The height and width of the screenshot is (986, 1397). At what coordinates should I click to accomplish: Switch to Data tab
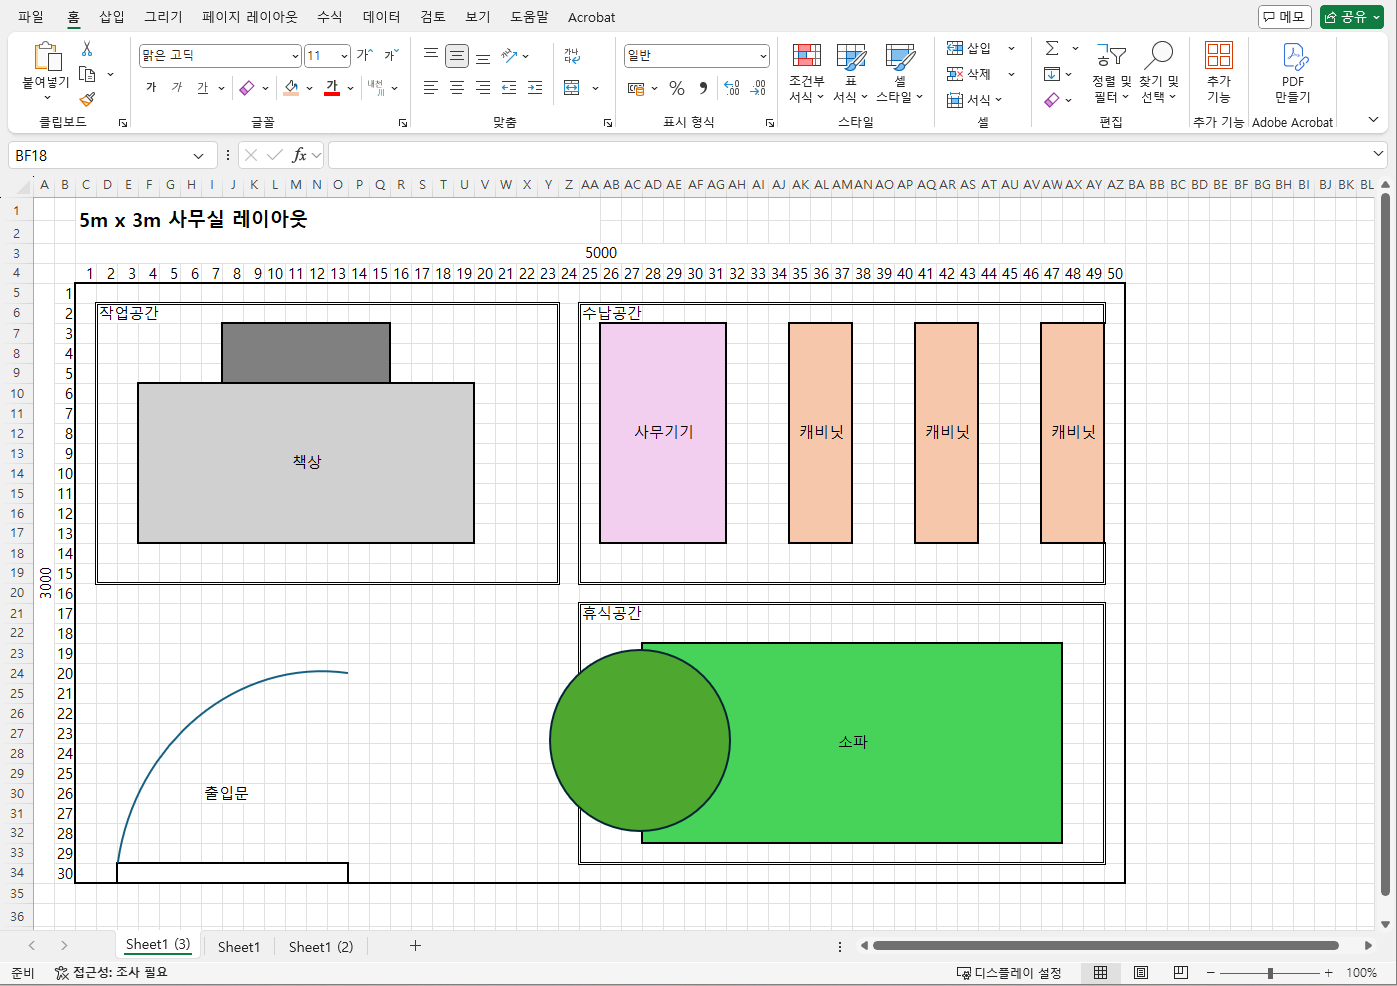(382, 17)
